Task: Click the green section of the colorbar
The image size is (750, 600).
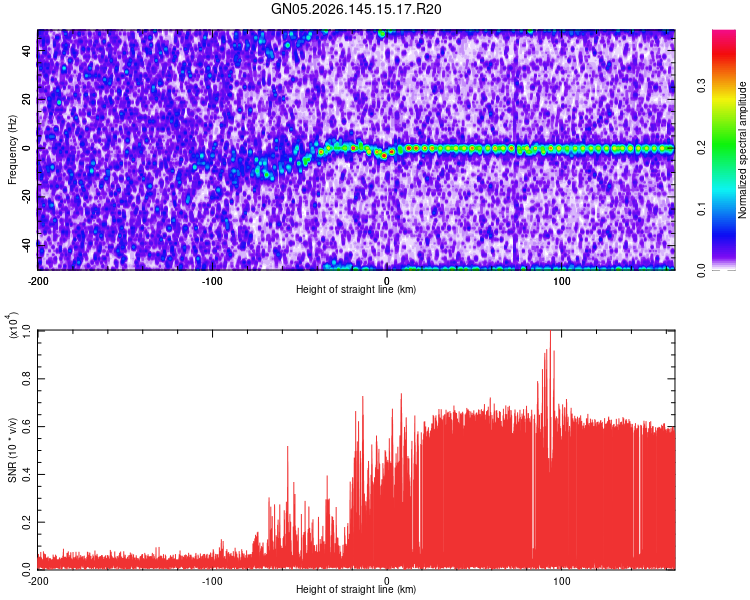Action: click(x=724, y=144)
